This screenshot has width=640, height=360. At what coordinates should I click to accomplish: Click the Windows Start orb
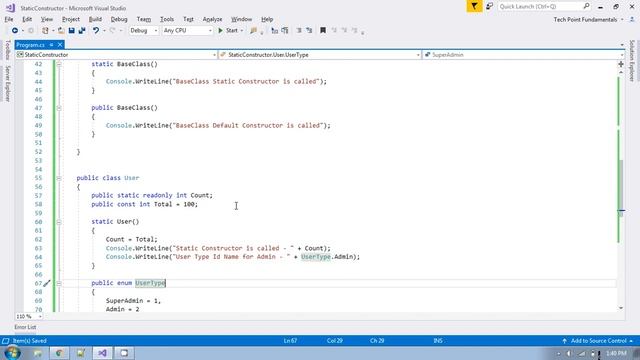click(12, 353)
